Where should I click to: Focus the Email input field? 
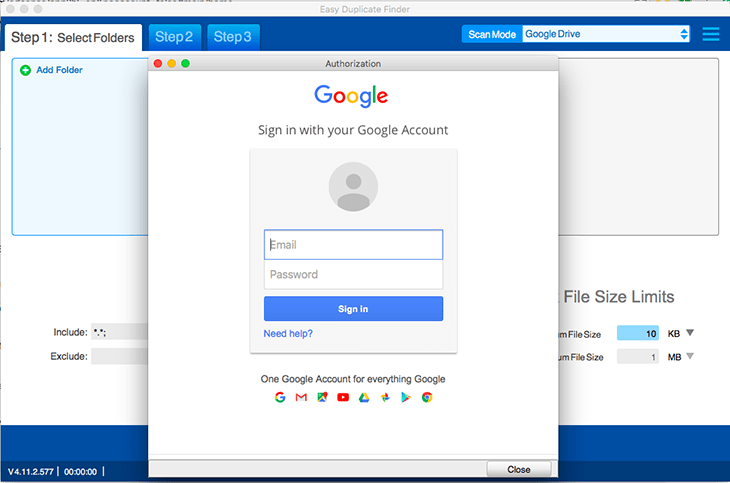pos(353,245)
